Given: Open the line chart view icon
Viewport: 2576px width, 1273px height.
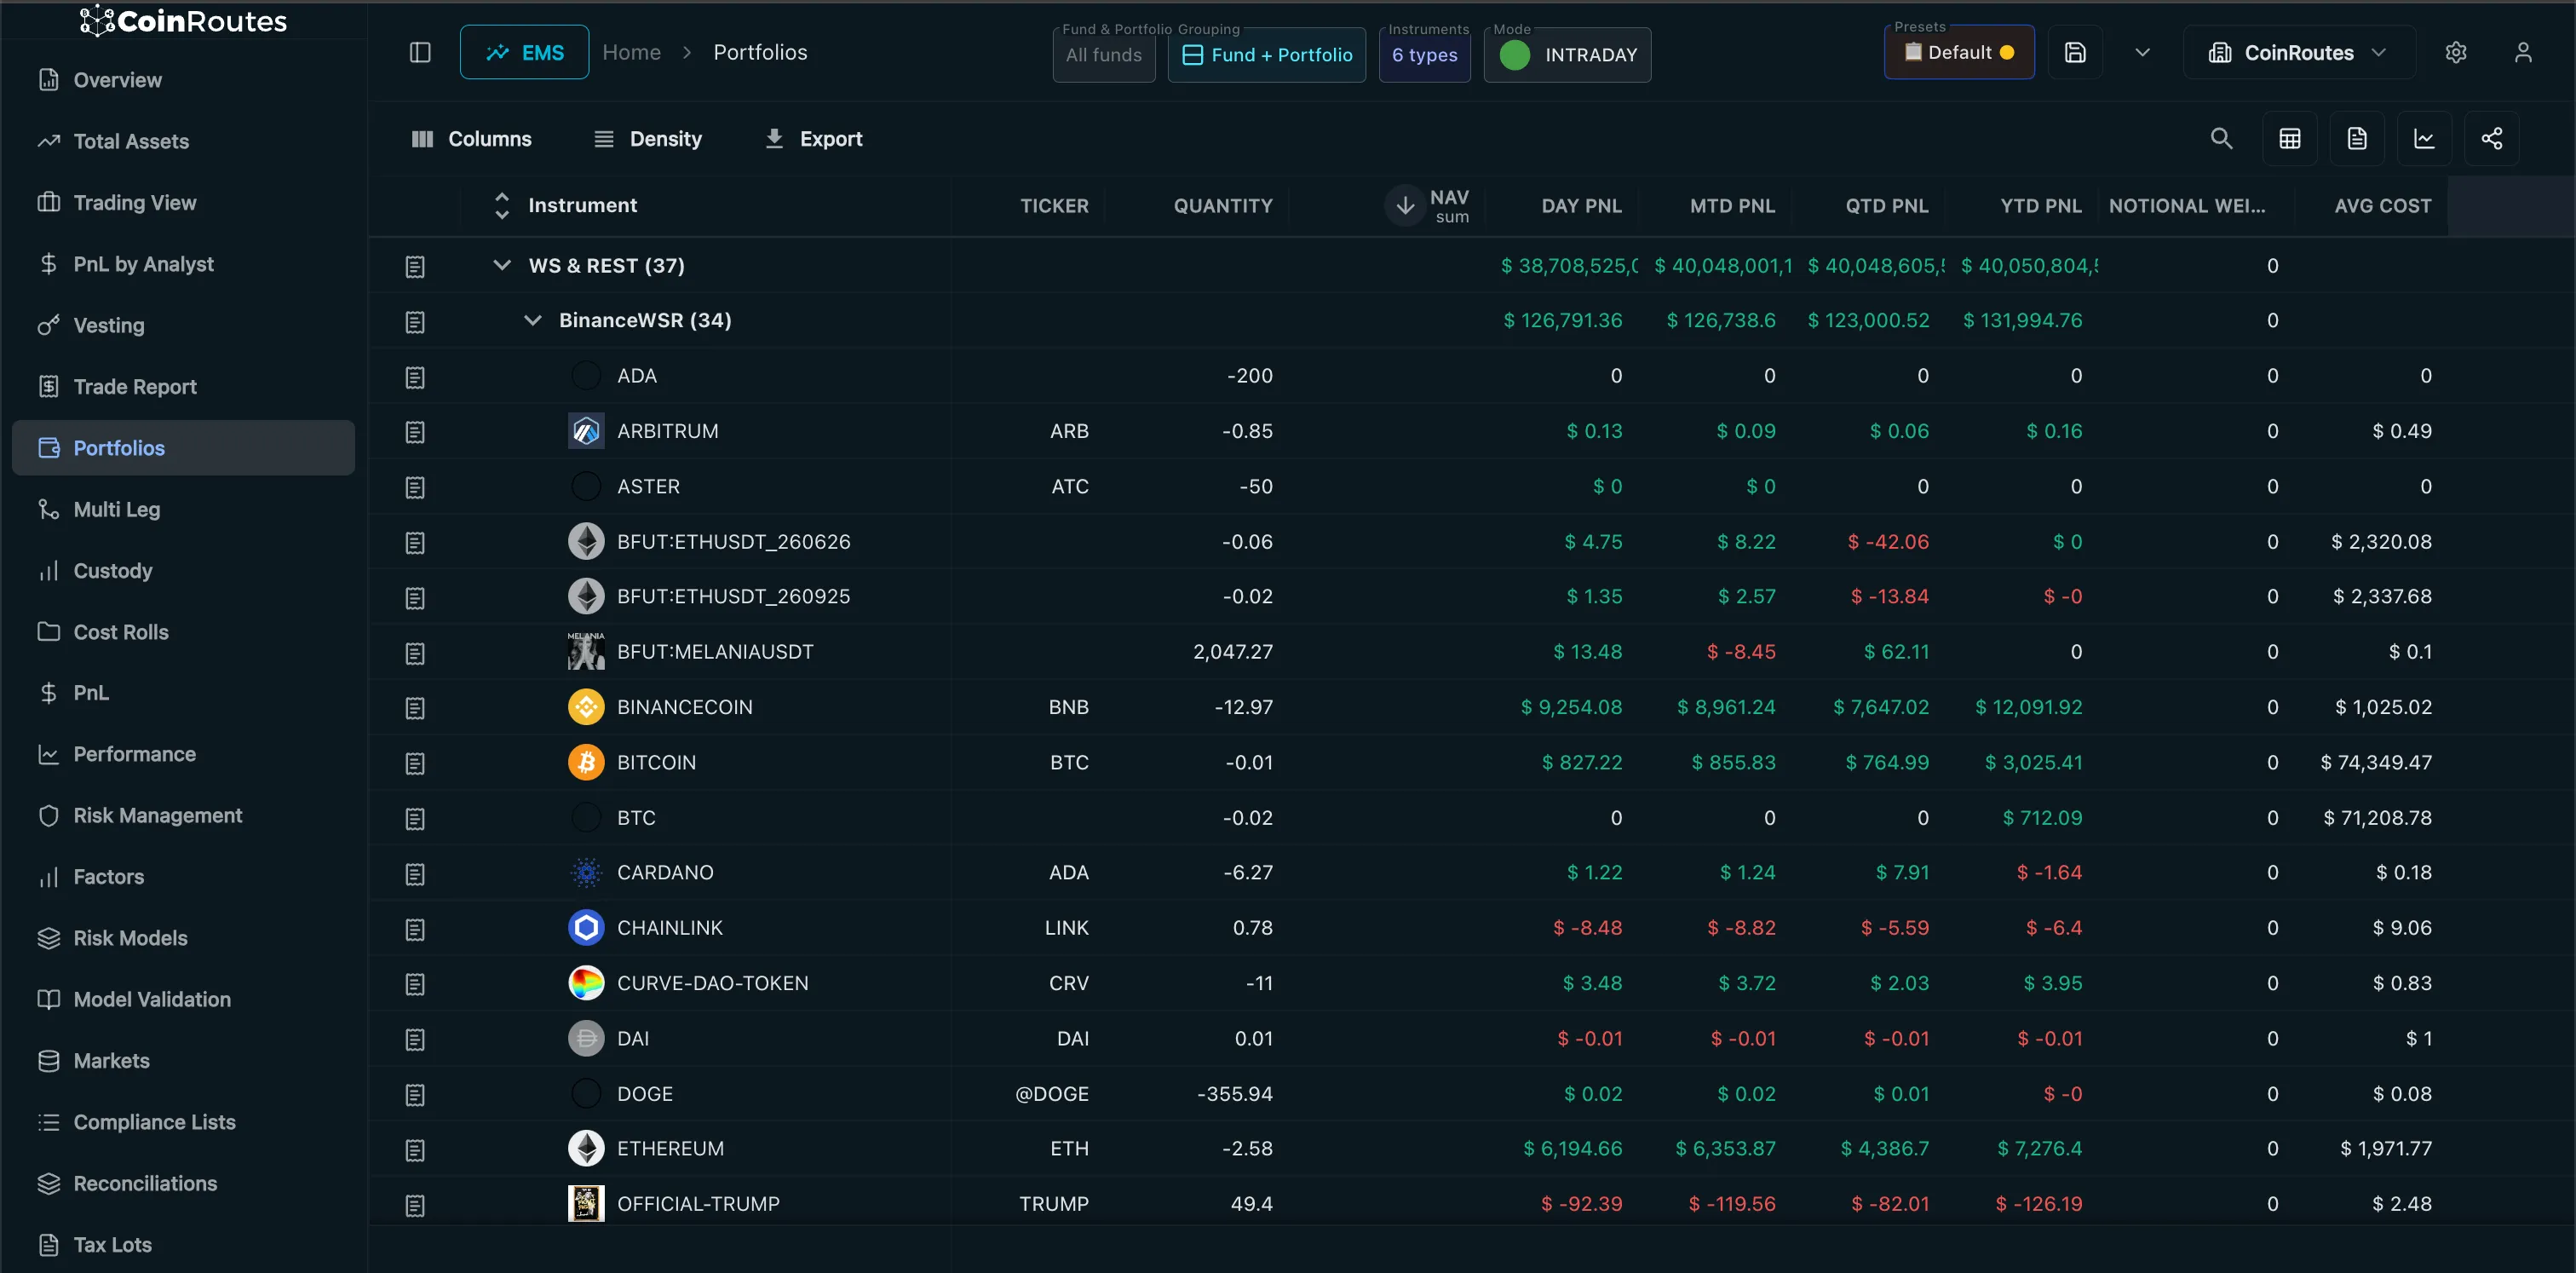Looking at the screenshot, I should [2424, 139].
